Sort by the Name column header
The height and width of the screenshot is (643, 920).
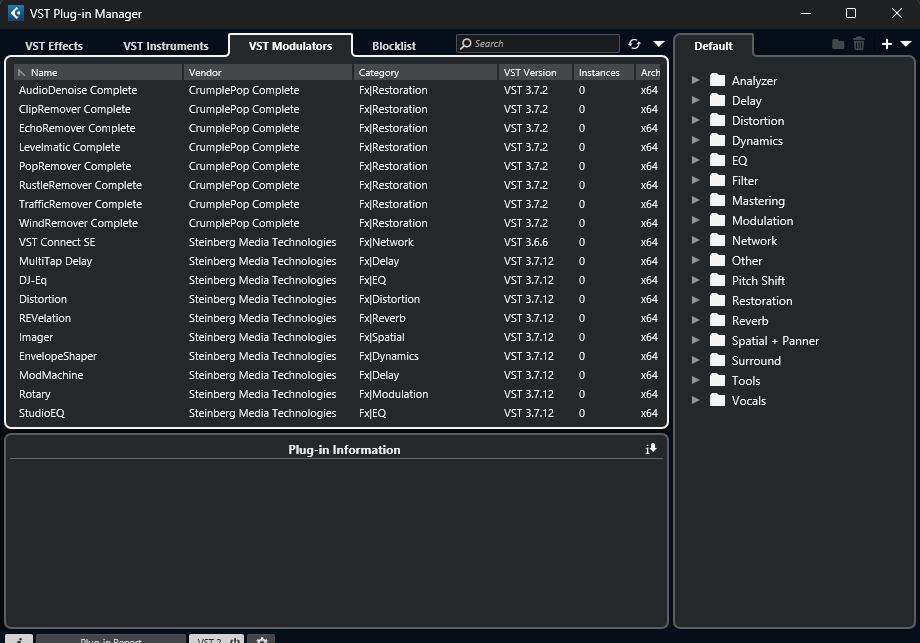(x=98, y=72)
